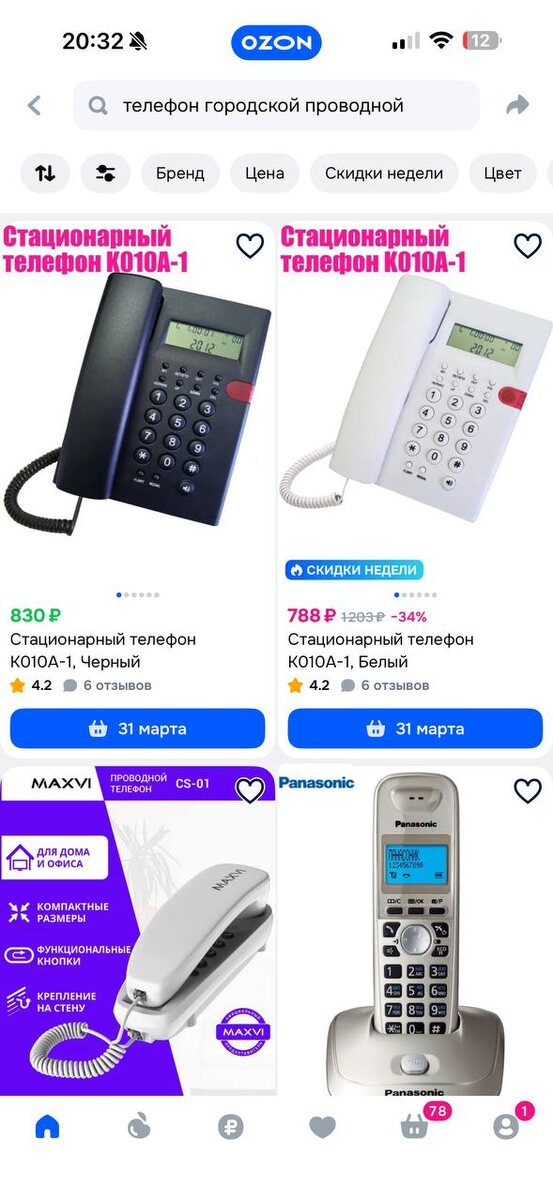Open the favorites heart in bottom bar
Image resolution: width=553 pixels, height=1200 pixels.
(x=322, y=1128)
